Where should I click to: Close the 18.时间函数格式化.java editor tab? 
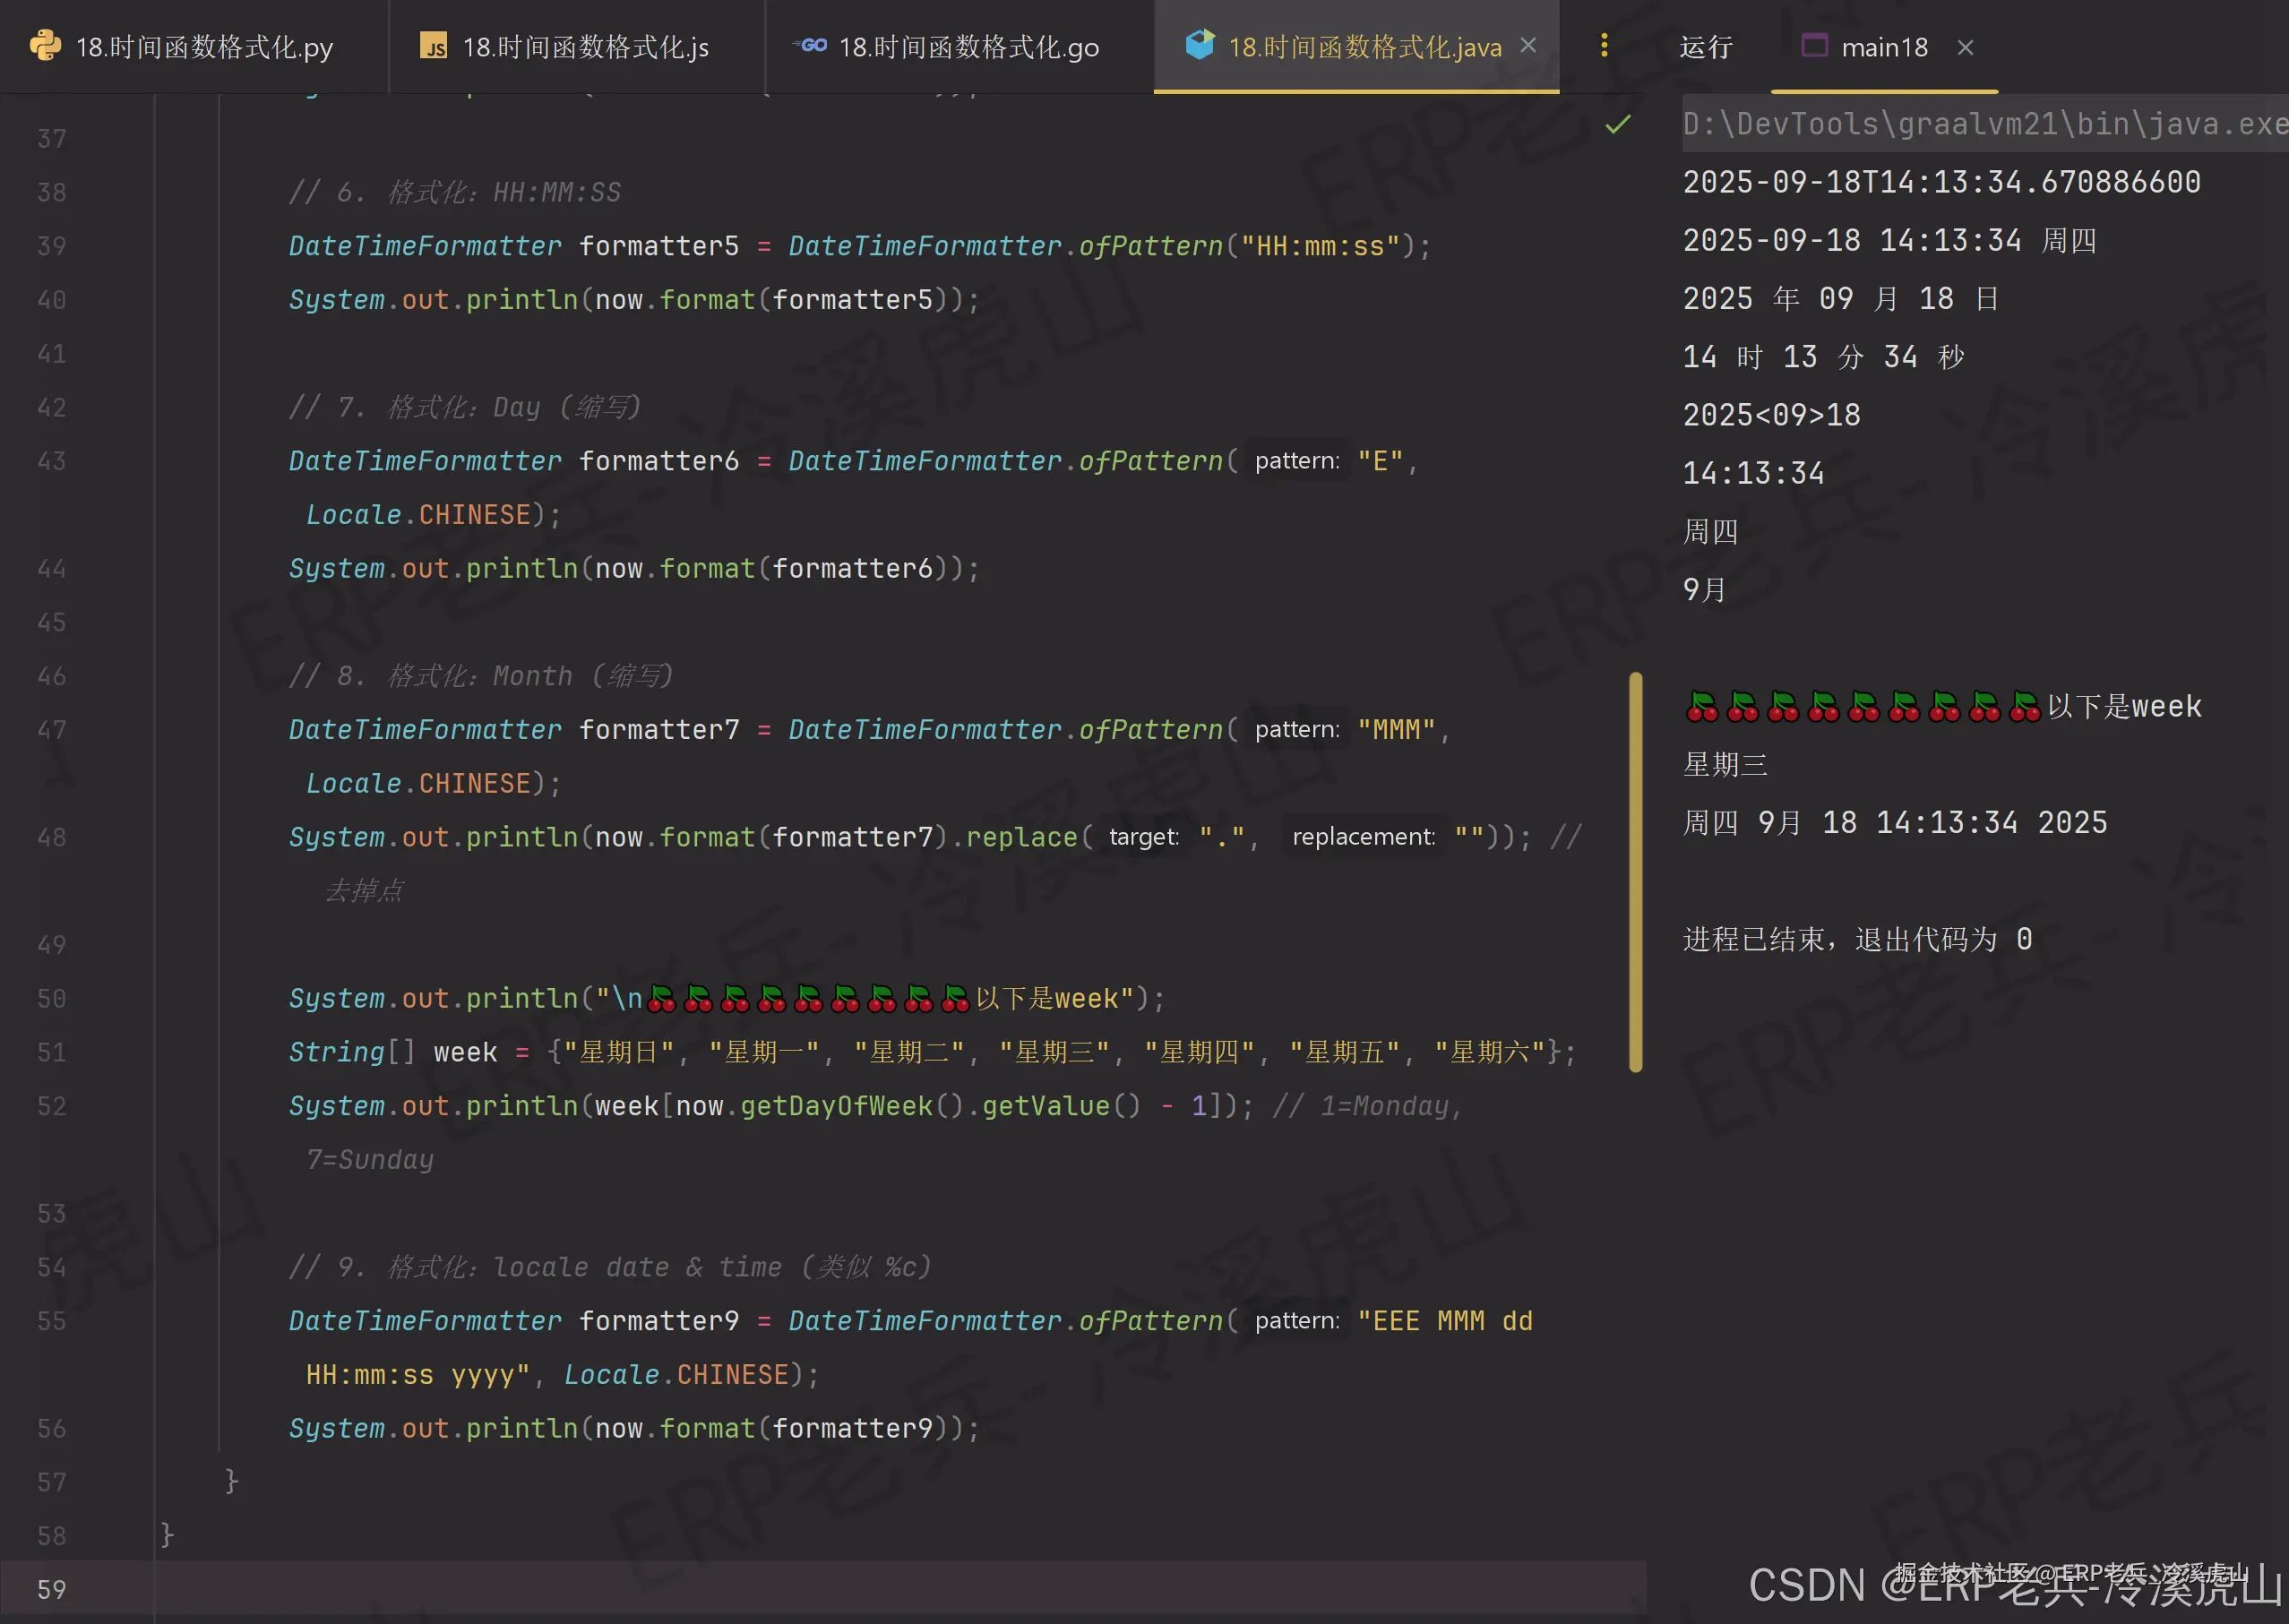pyautogui.click(x=1528, y=45)
